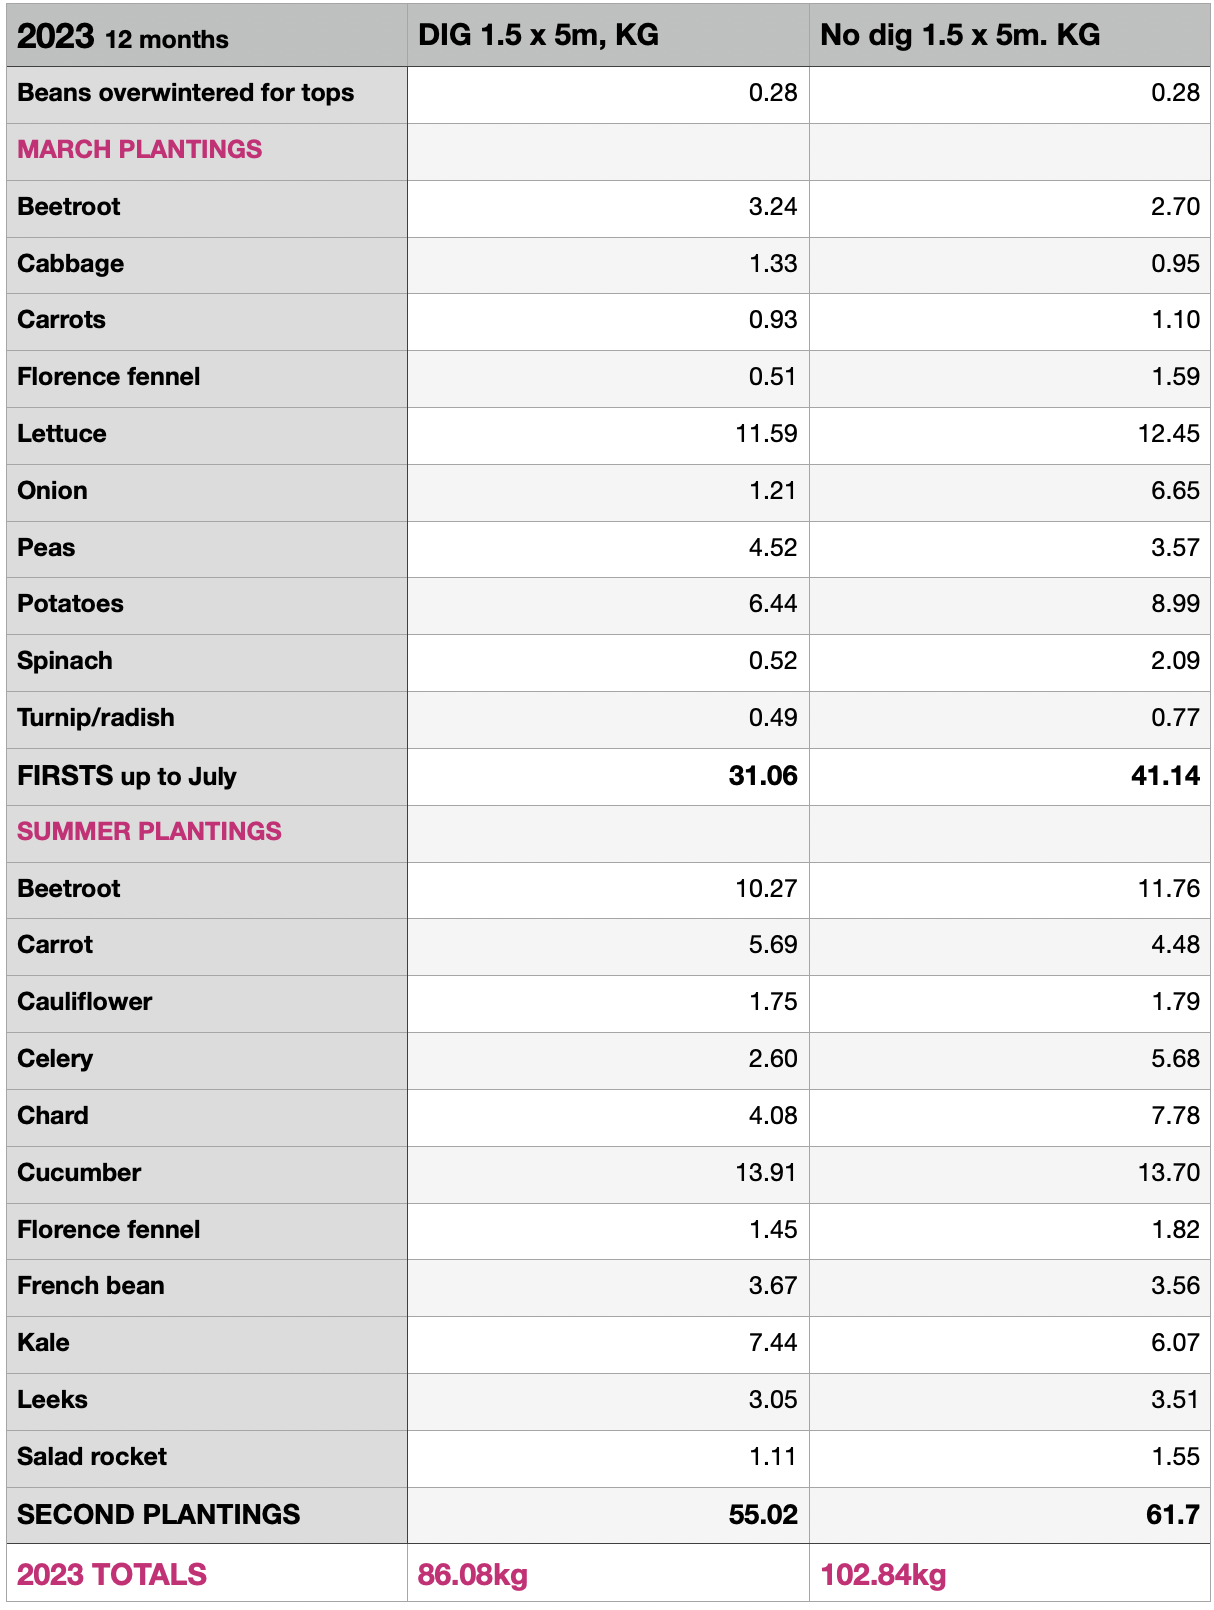Select the "No dig 1.5 x 5m. KG" column header

point(959,35)
